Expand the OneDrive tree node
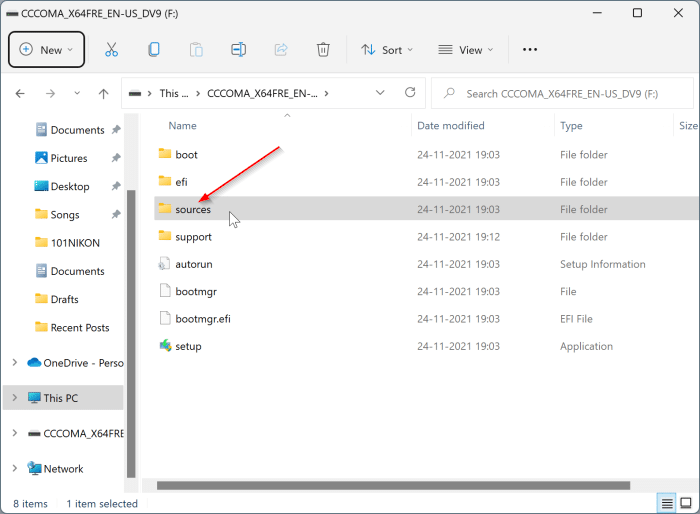 click(x=15, y=363)
